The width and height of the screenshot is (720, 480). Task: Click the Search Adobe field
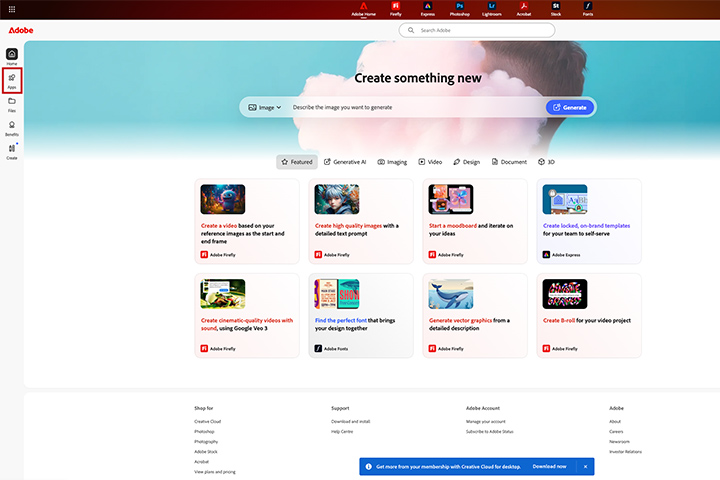pyautogui.click(x=476, y=31)
